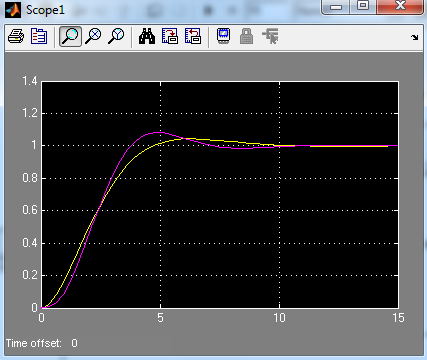Maximize the Scope1 window
427x360 pixels.
[x=363, y=7]
